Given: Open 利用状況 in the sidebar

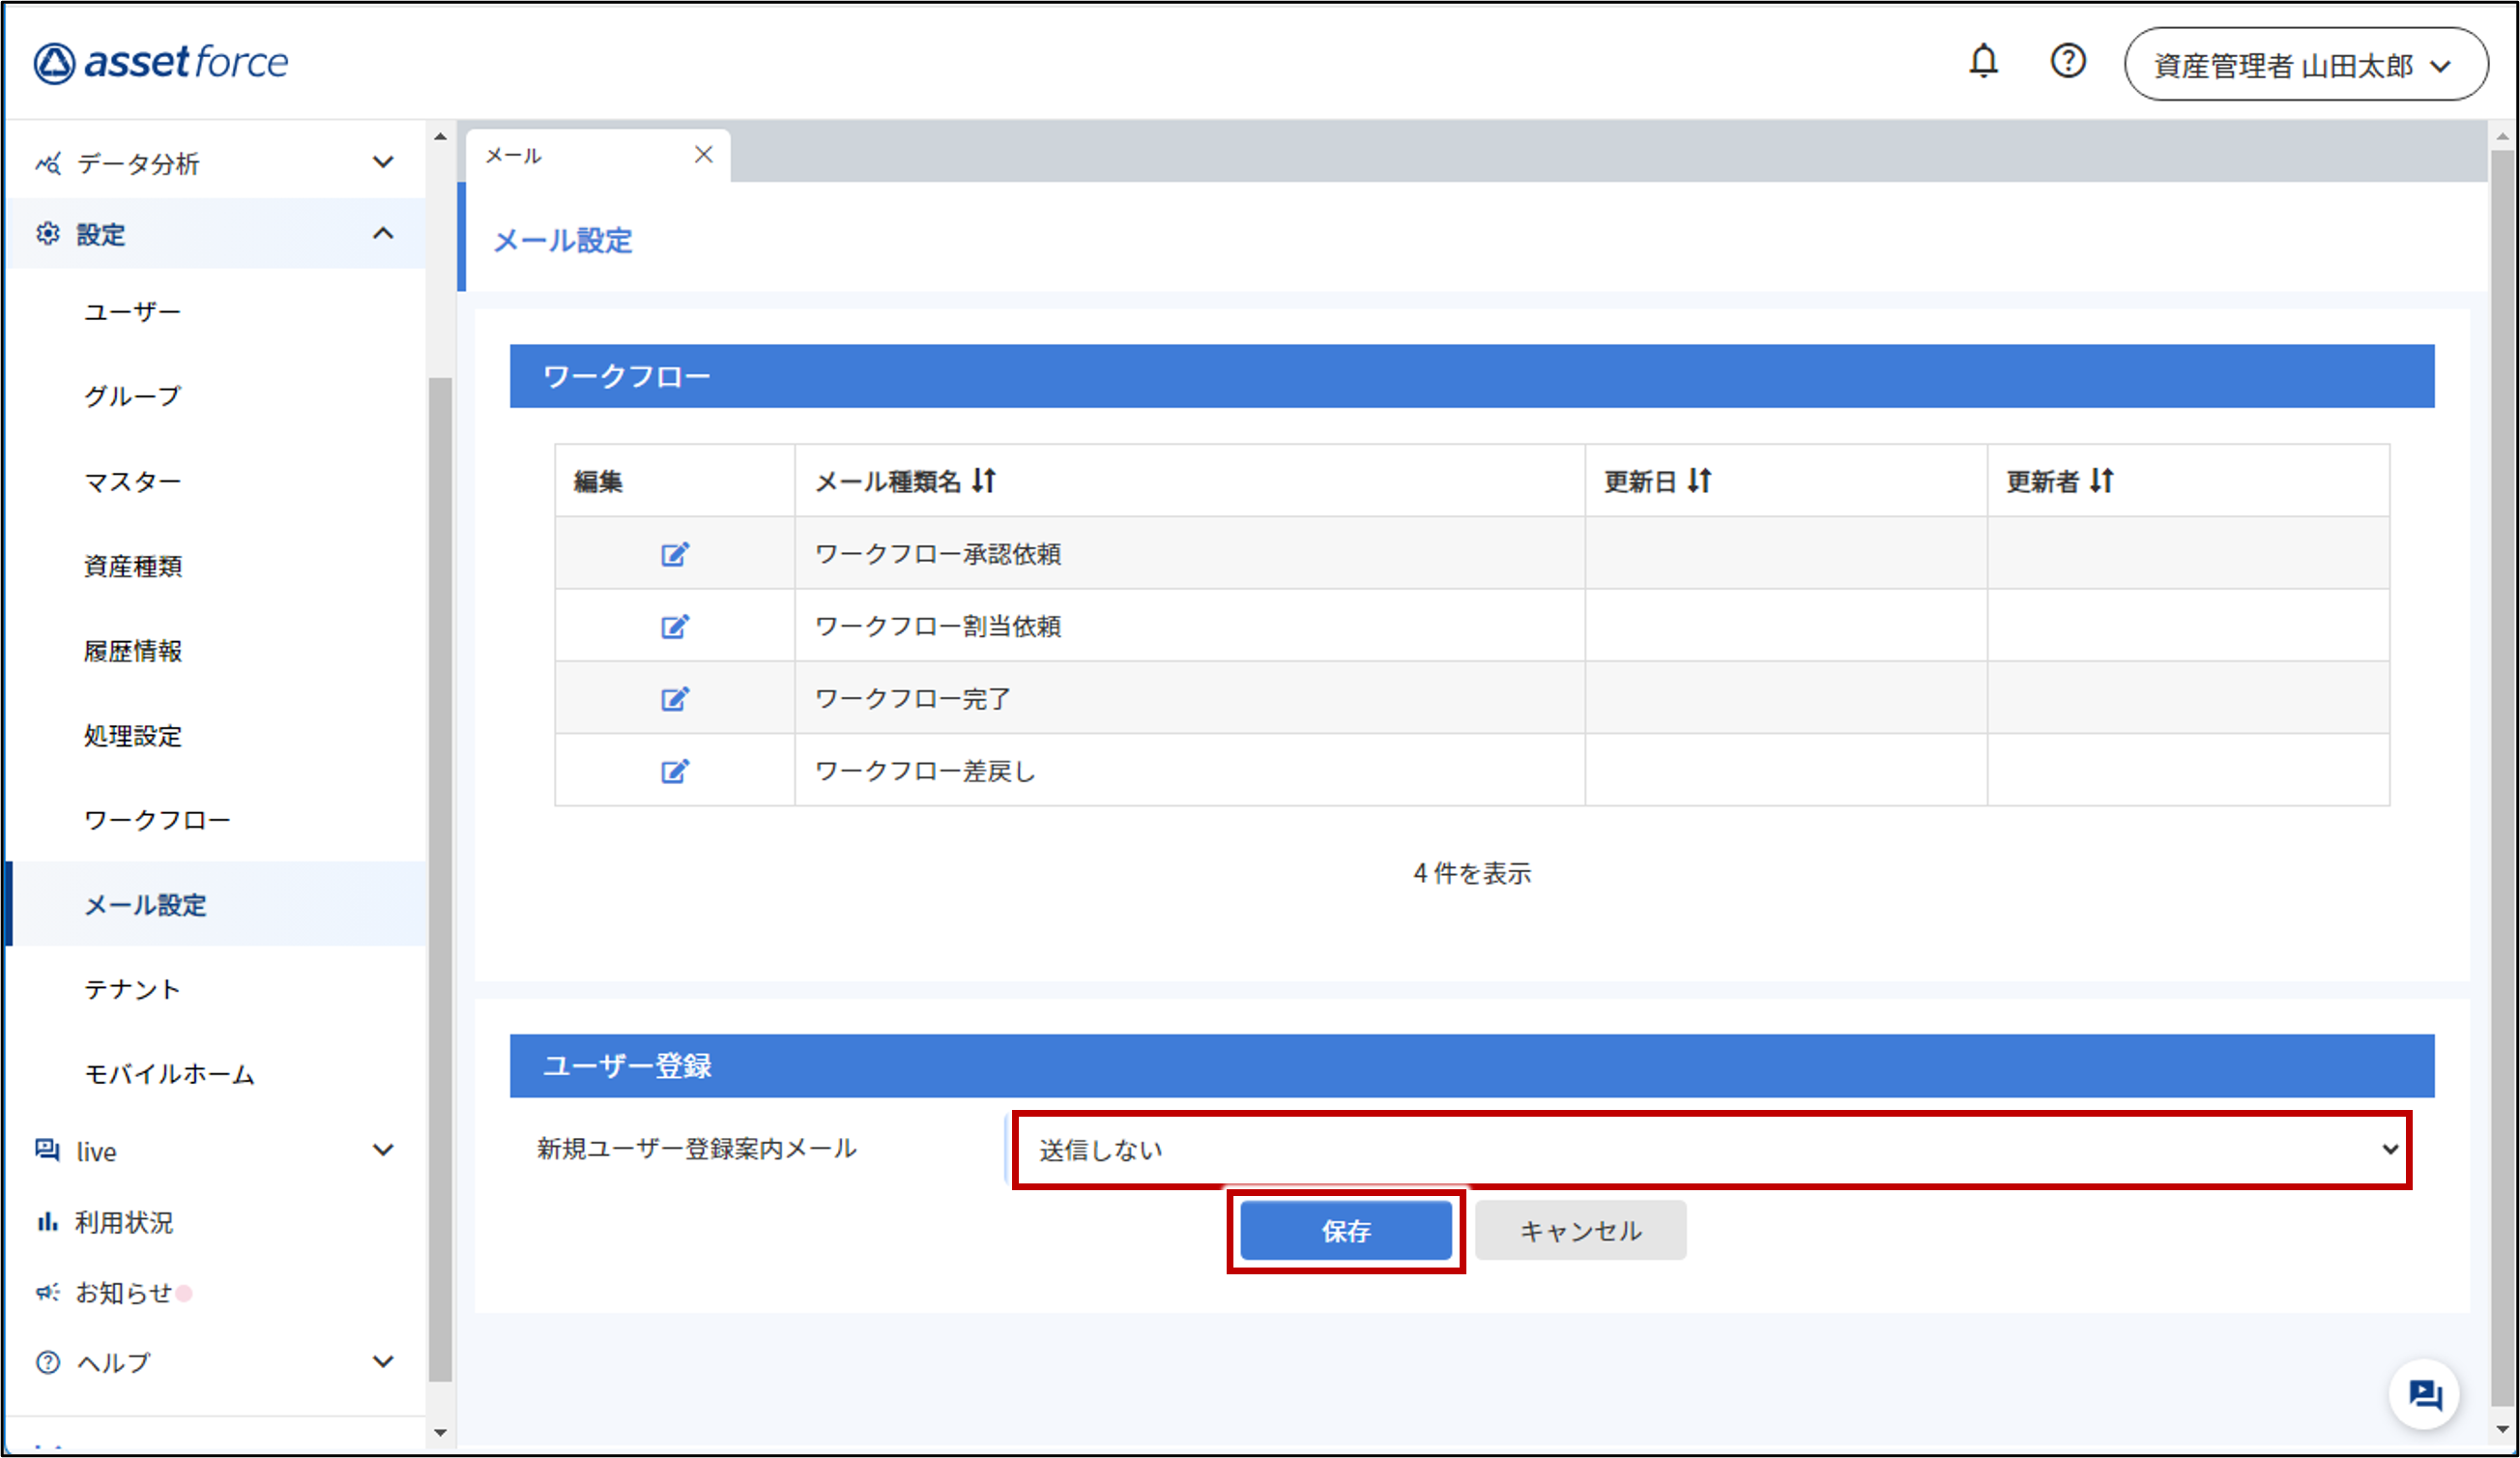Looking at the screenshot, I should click(124, 1222).
